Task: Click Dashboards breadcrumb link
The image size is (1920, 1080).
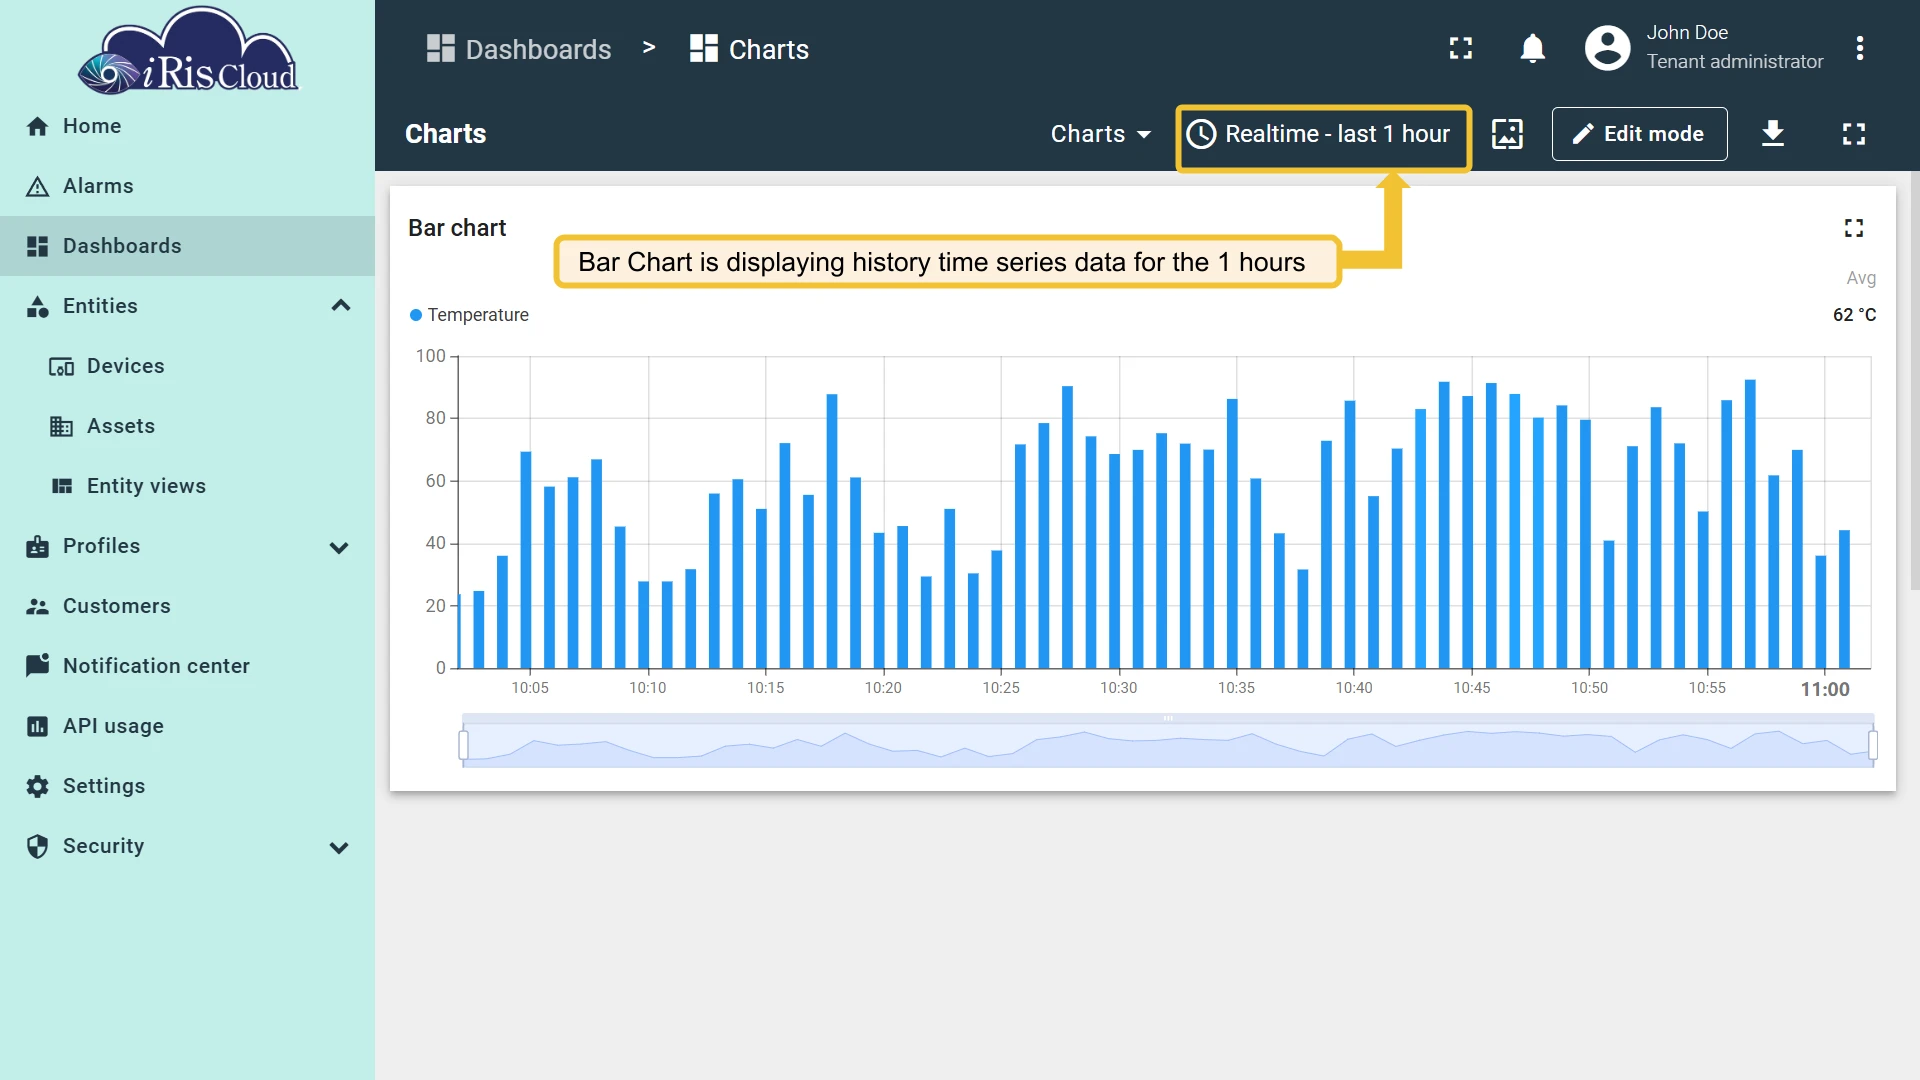Action: (519, 49)
